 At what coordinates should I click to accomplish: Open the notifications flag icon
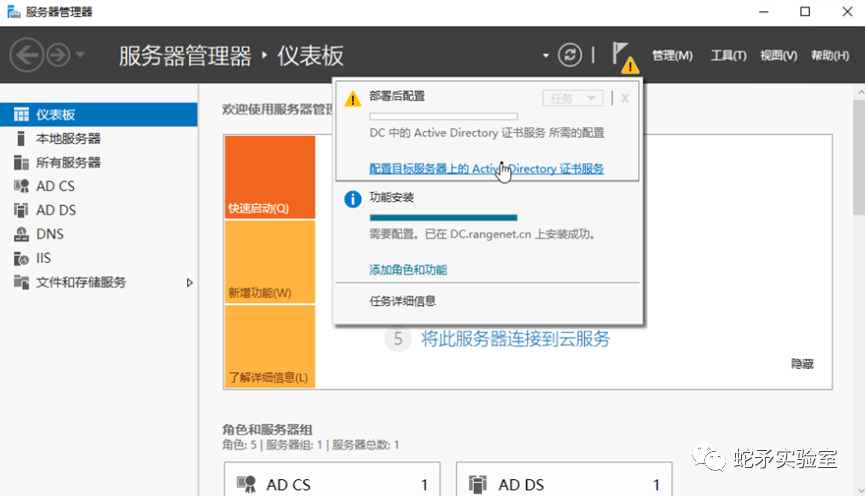(622, 54)
